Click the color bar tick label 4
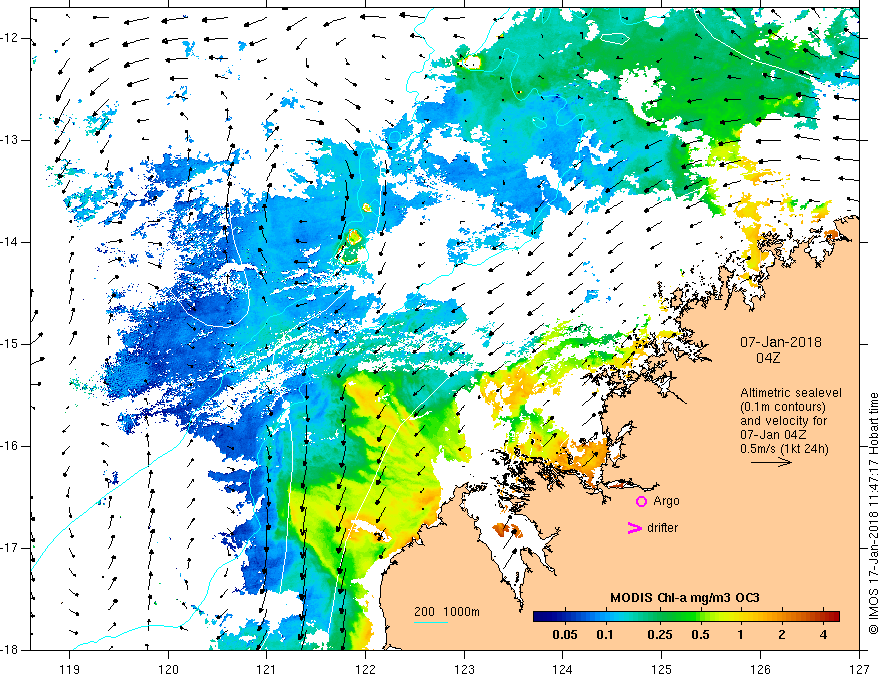 (823, 635)
